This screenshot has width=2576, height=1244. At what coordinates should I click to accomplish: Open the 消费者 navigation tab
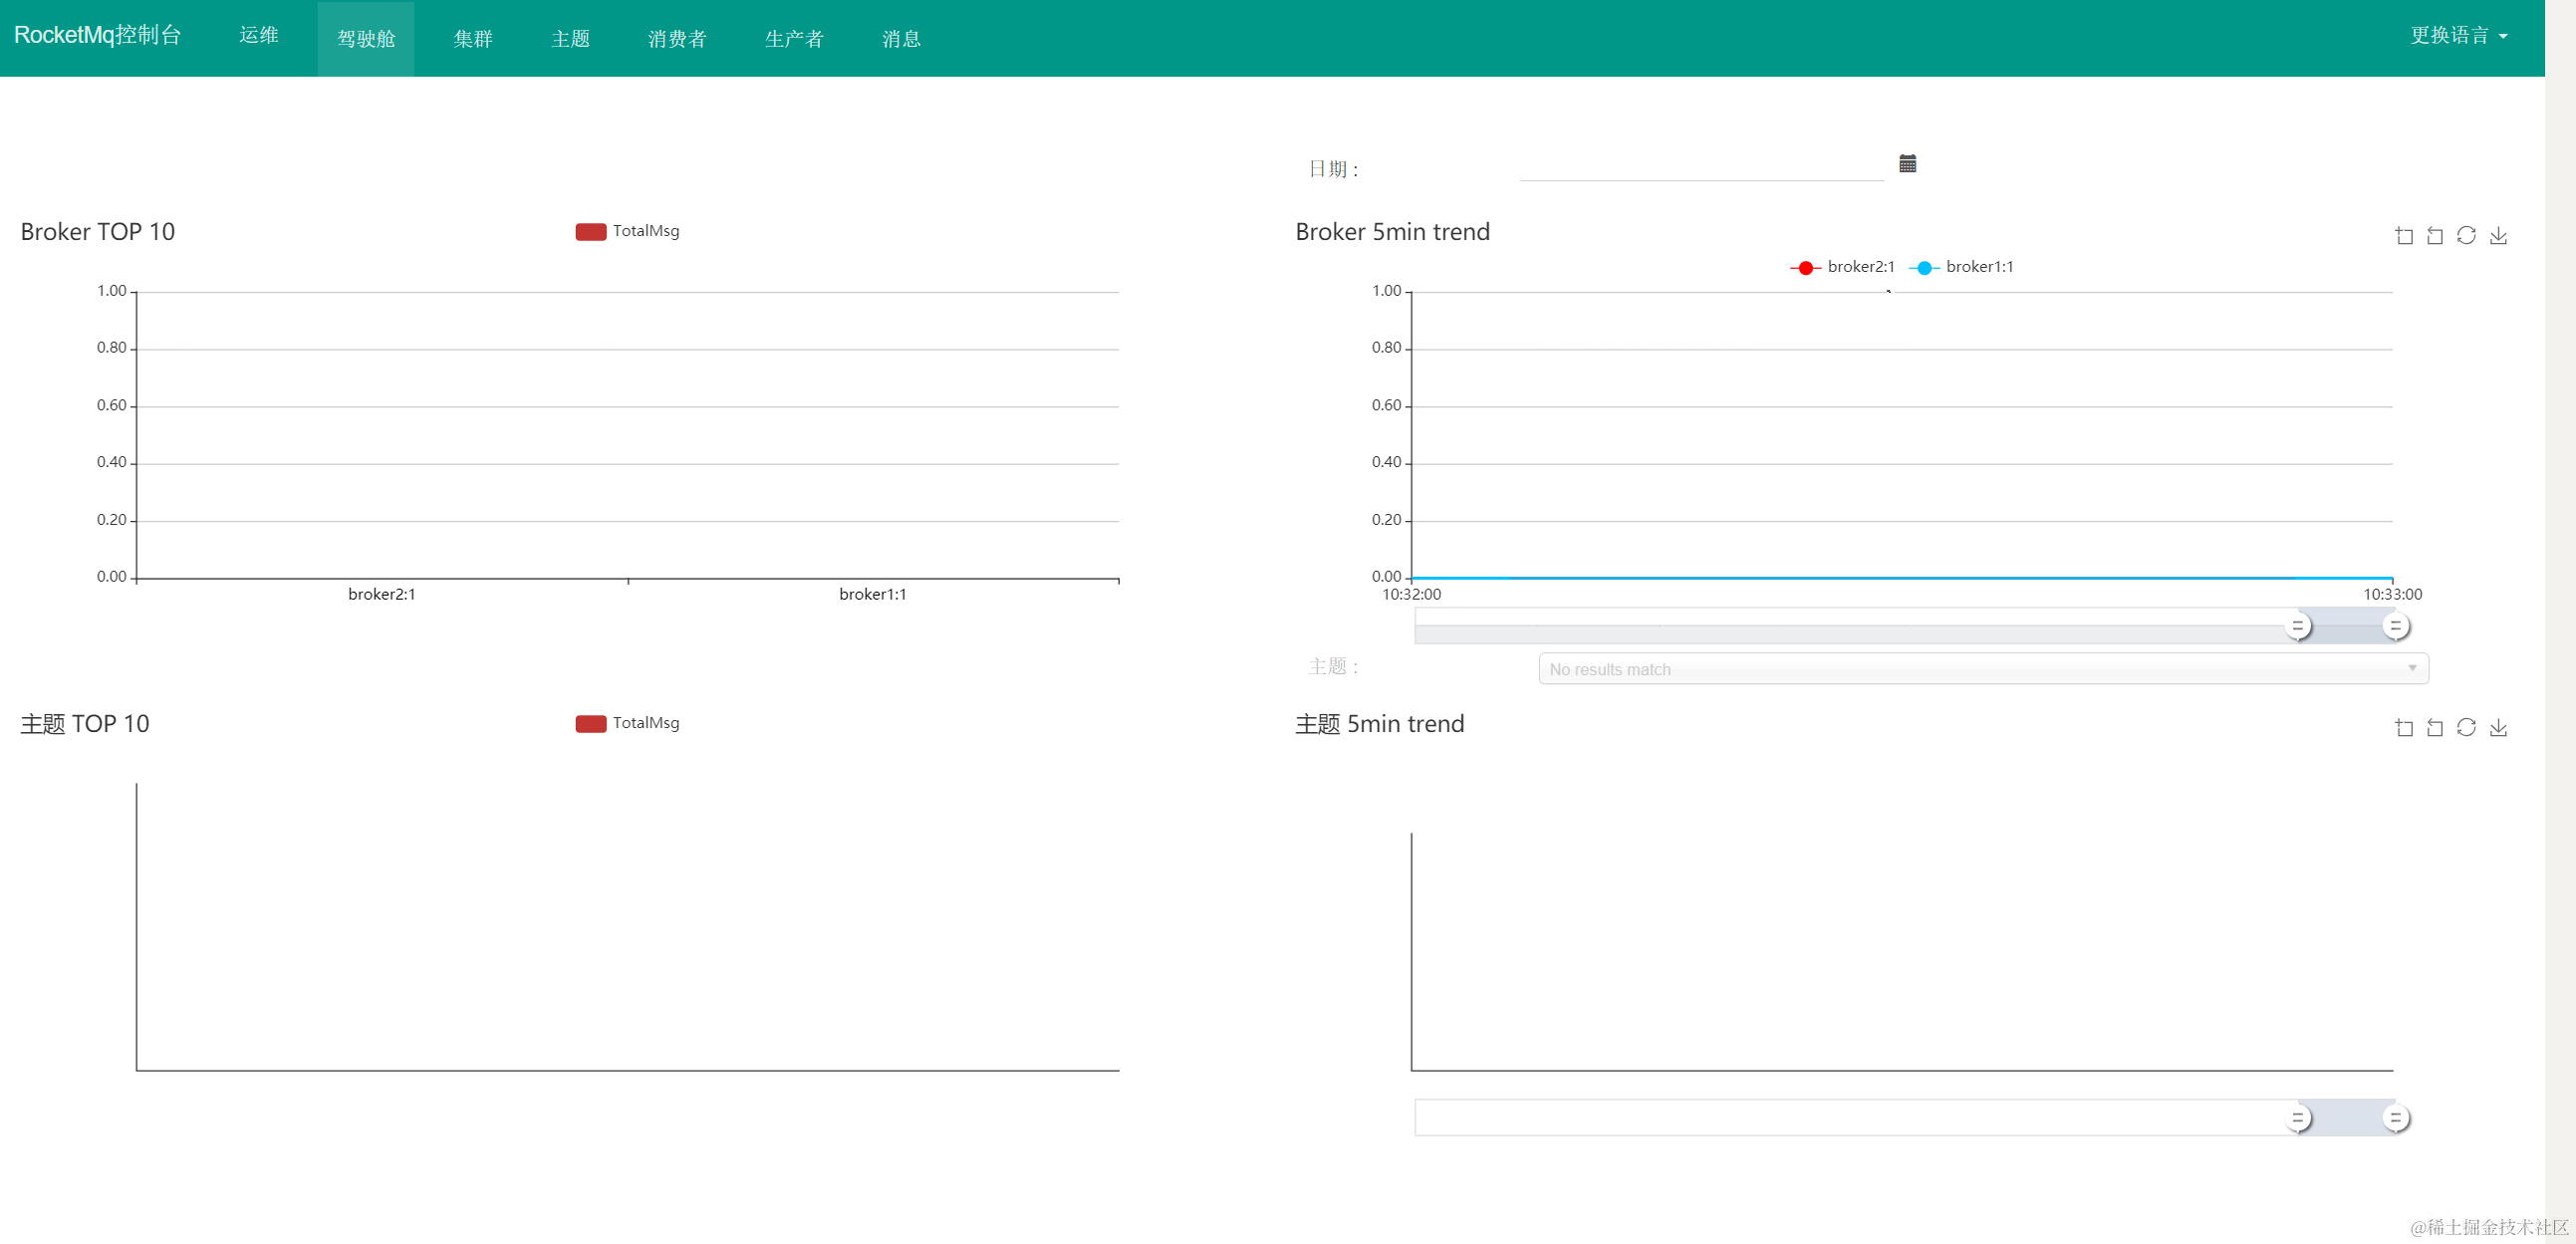677,39
